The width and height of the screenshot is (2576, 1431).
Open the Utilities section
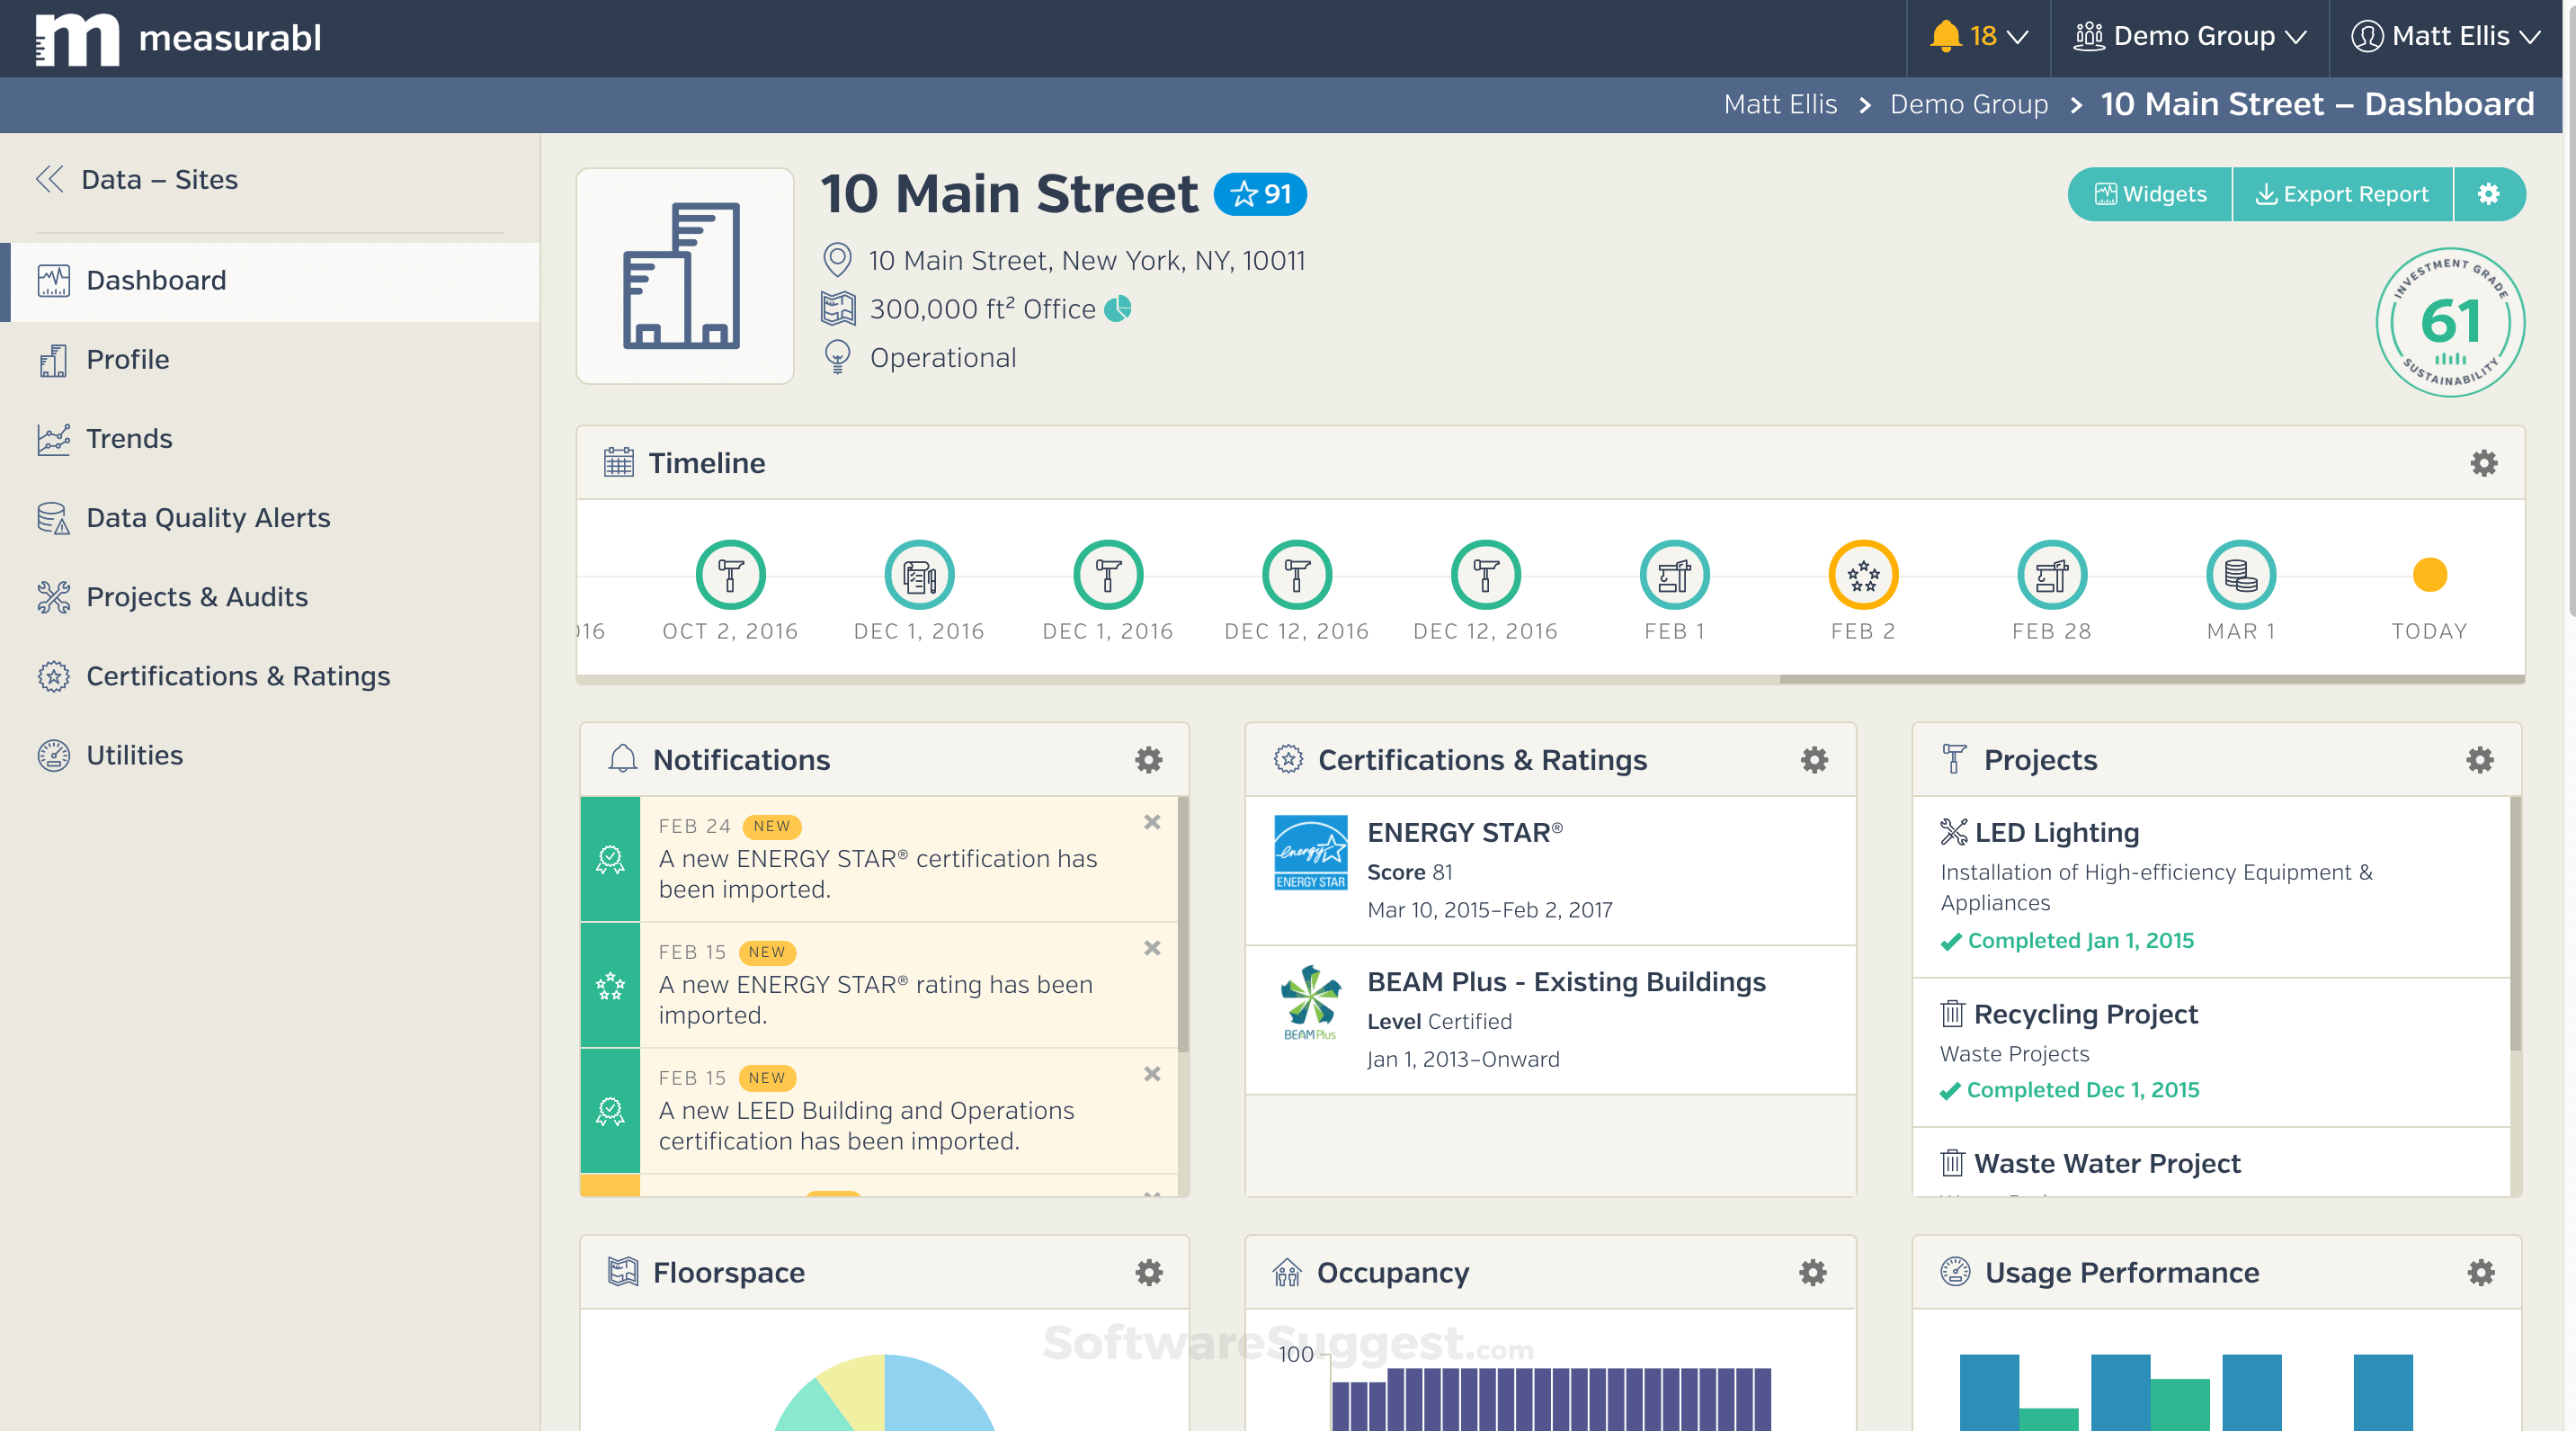pos(54,755)
